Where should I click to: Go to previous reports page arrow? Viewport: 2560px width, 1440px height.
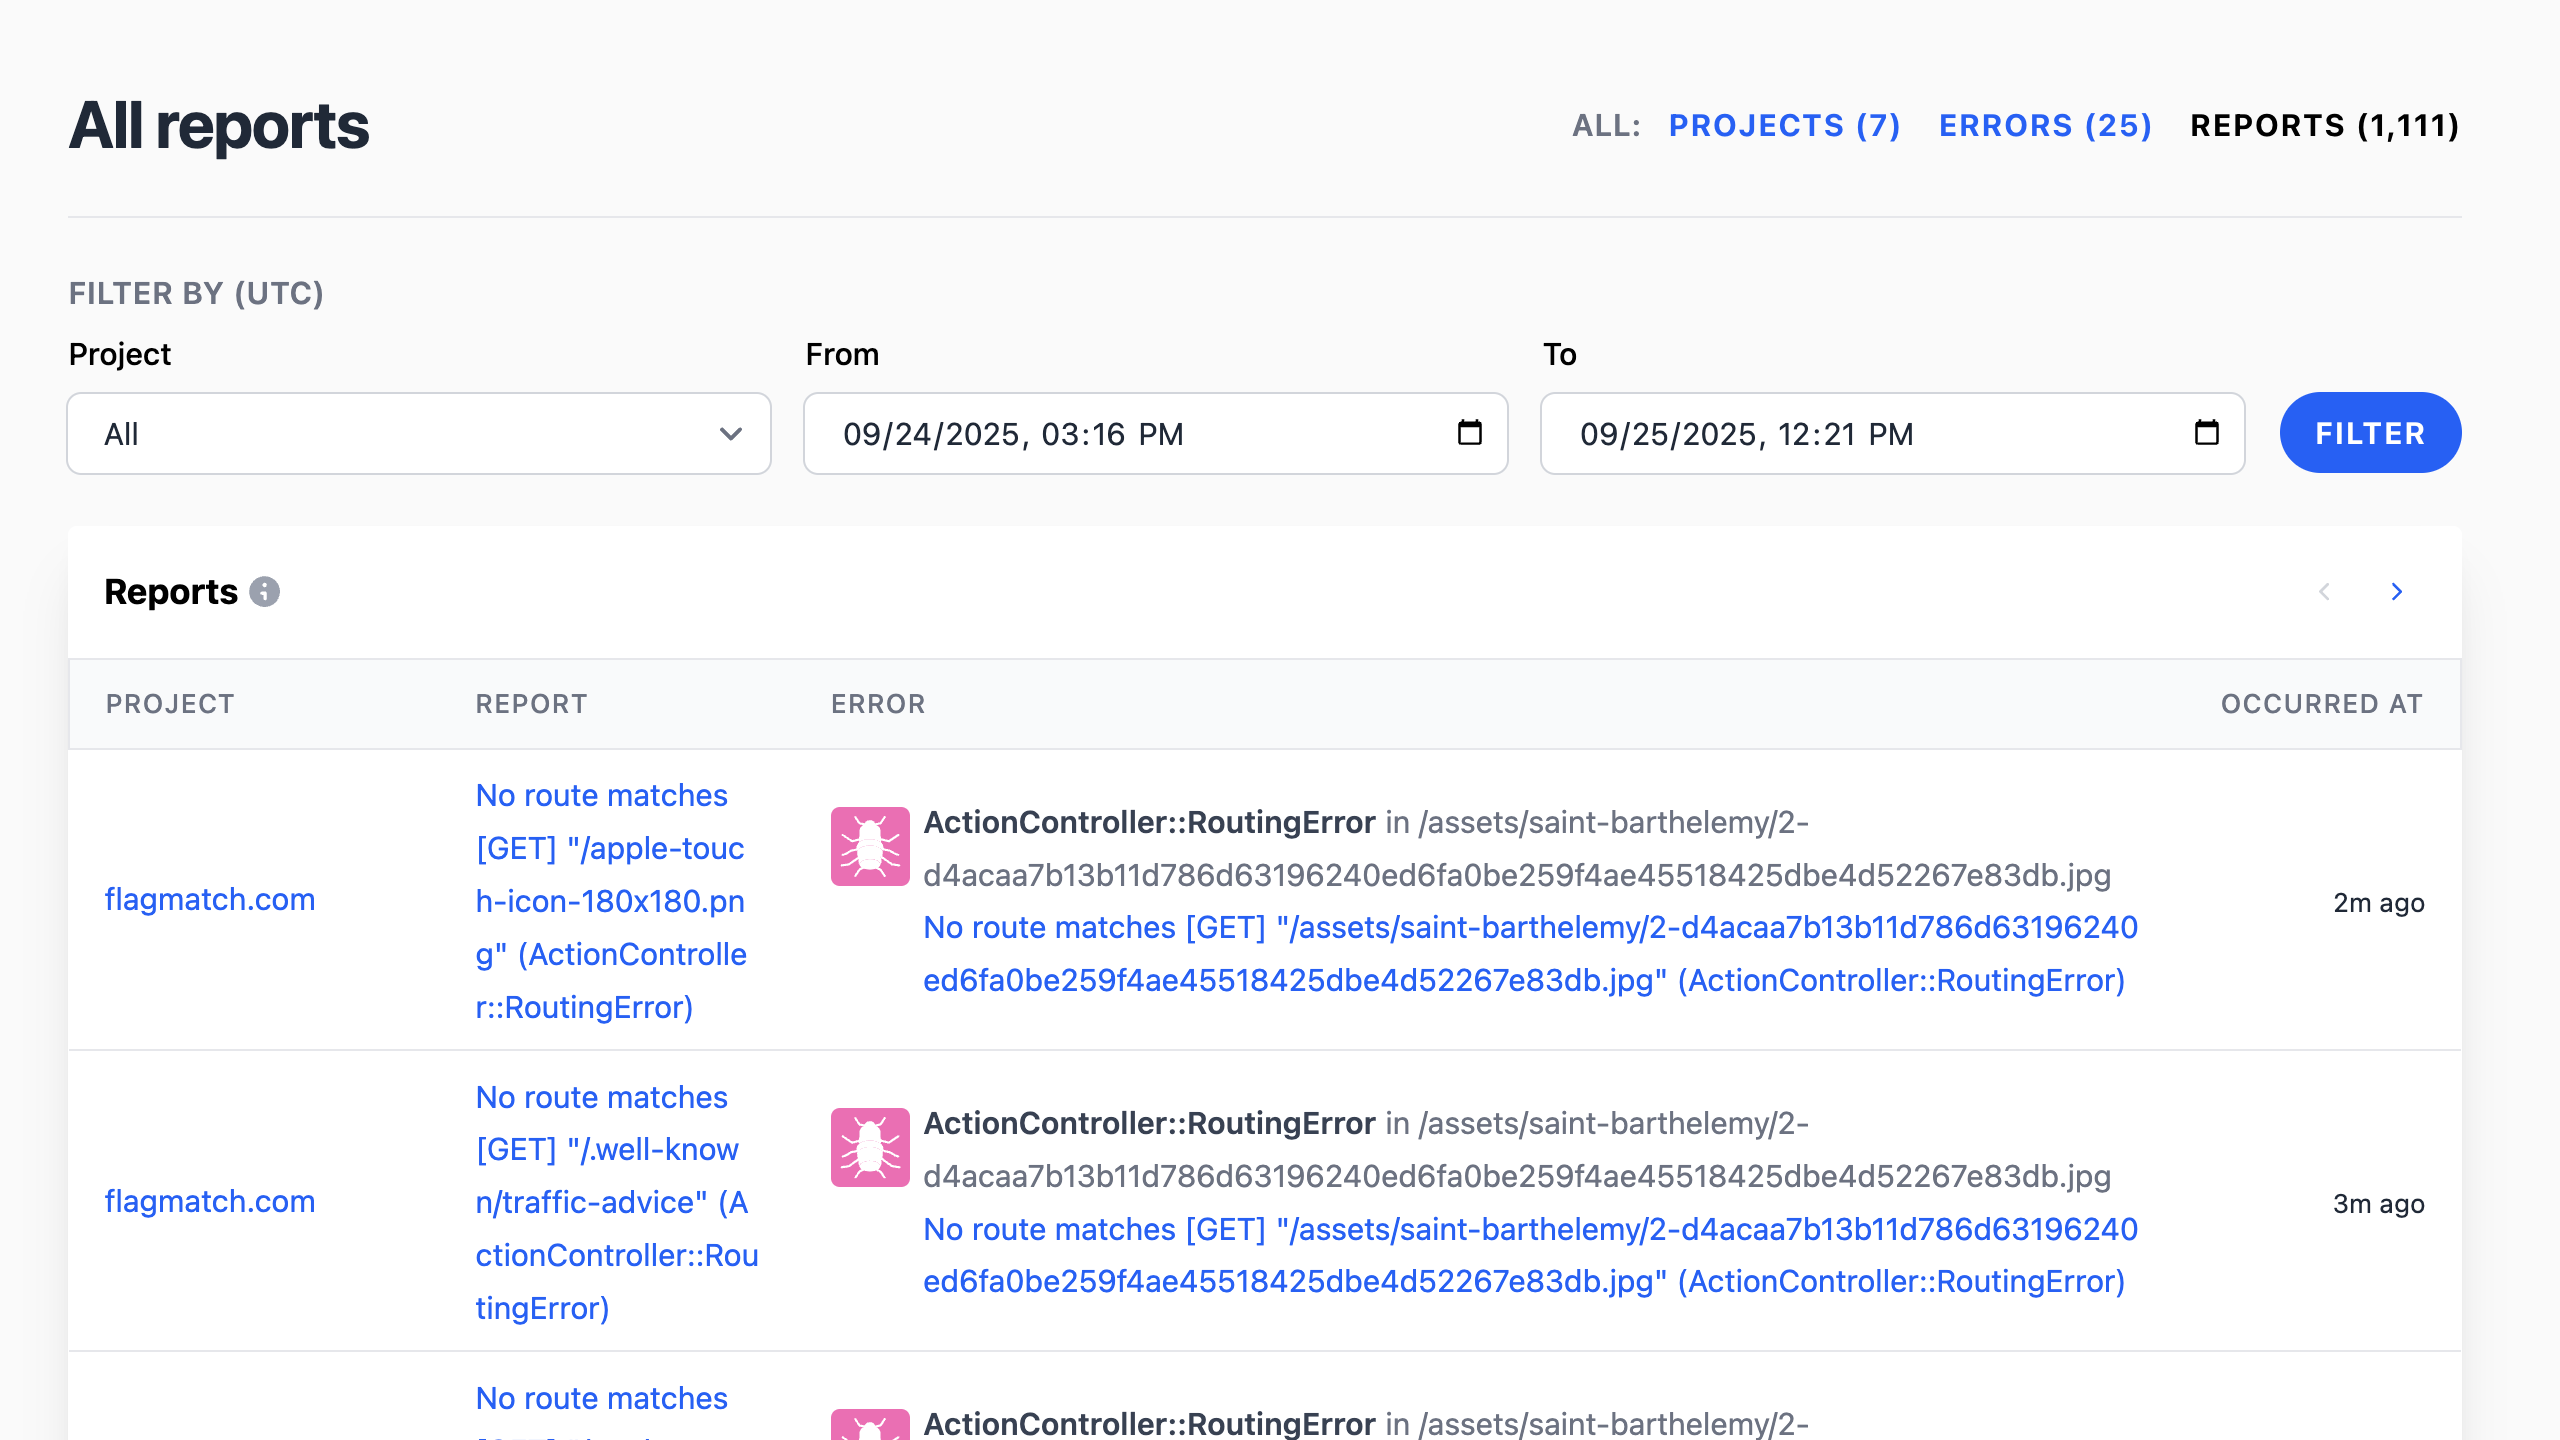[x=2324, y=592]
